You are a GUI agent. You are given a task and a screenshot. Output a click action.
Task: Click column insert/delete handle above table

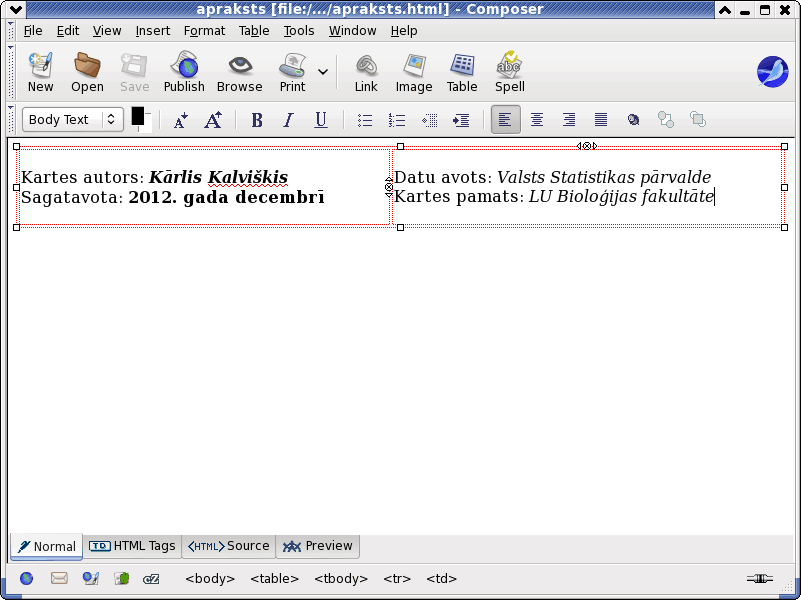click(x=587, y=146)
